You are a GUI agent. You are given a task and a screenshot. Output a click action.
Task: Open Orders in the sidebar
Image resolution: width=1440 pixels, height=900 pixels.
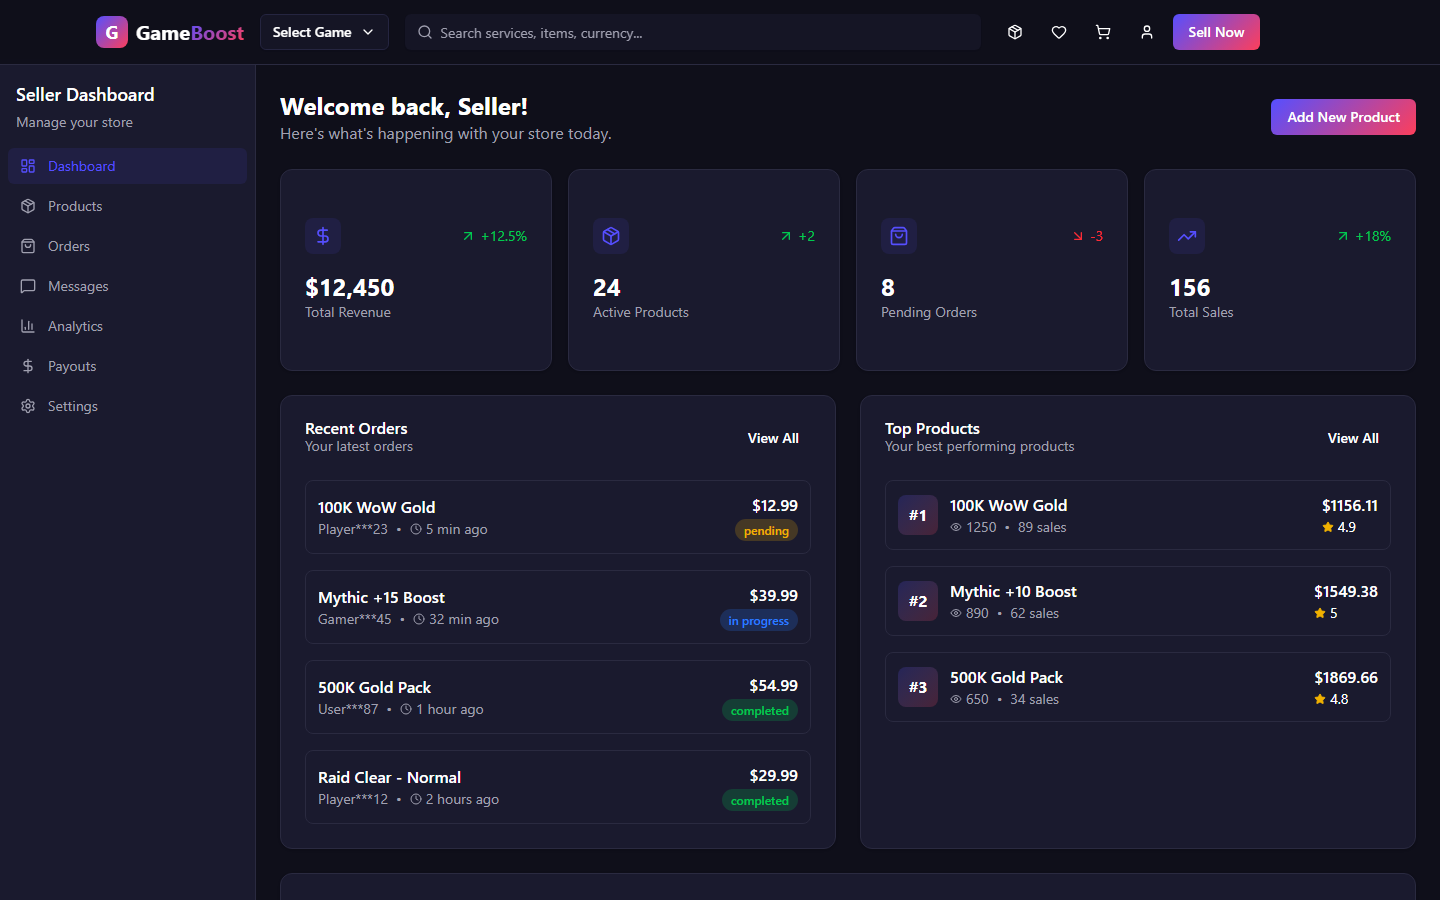(x=127, y=246)
